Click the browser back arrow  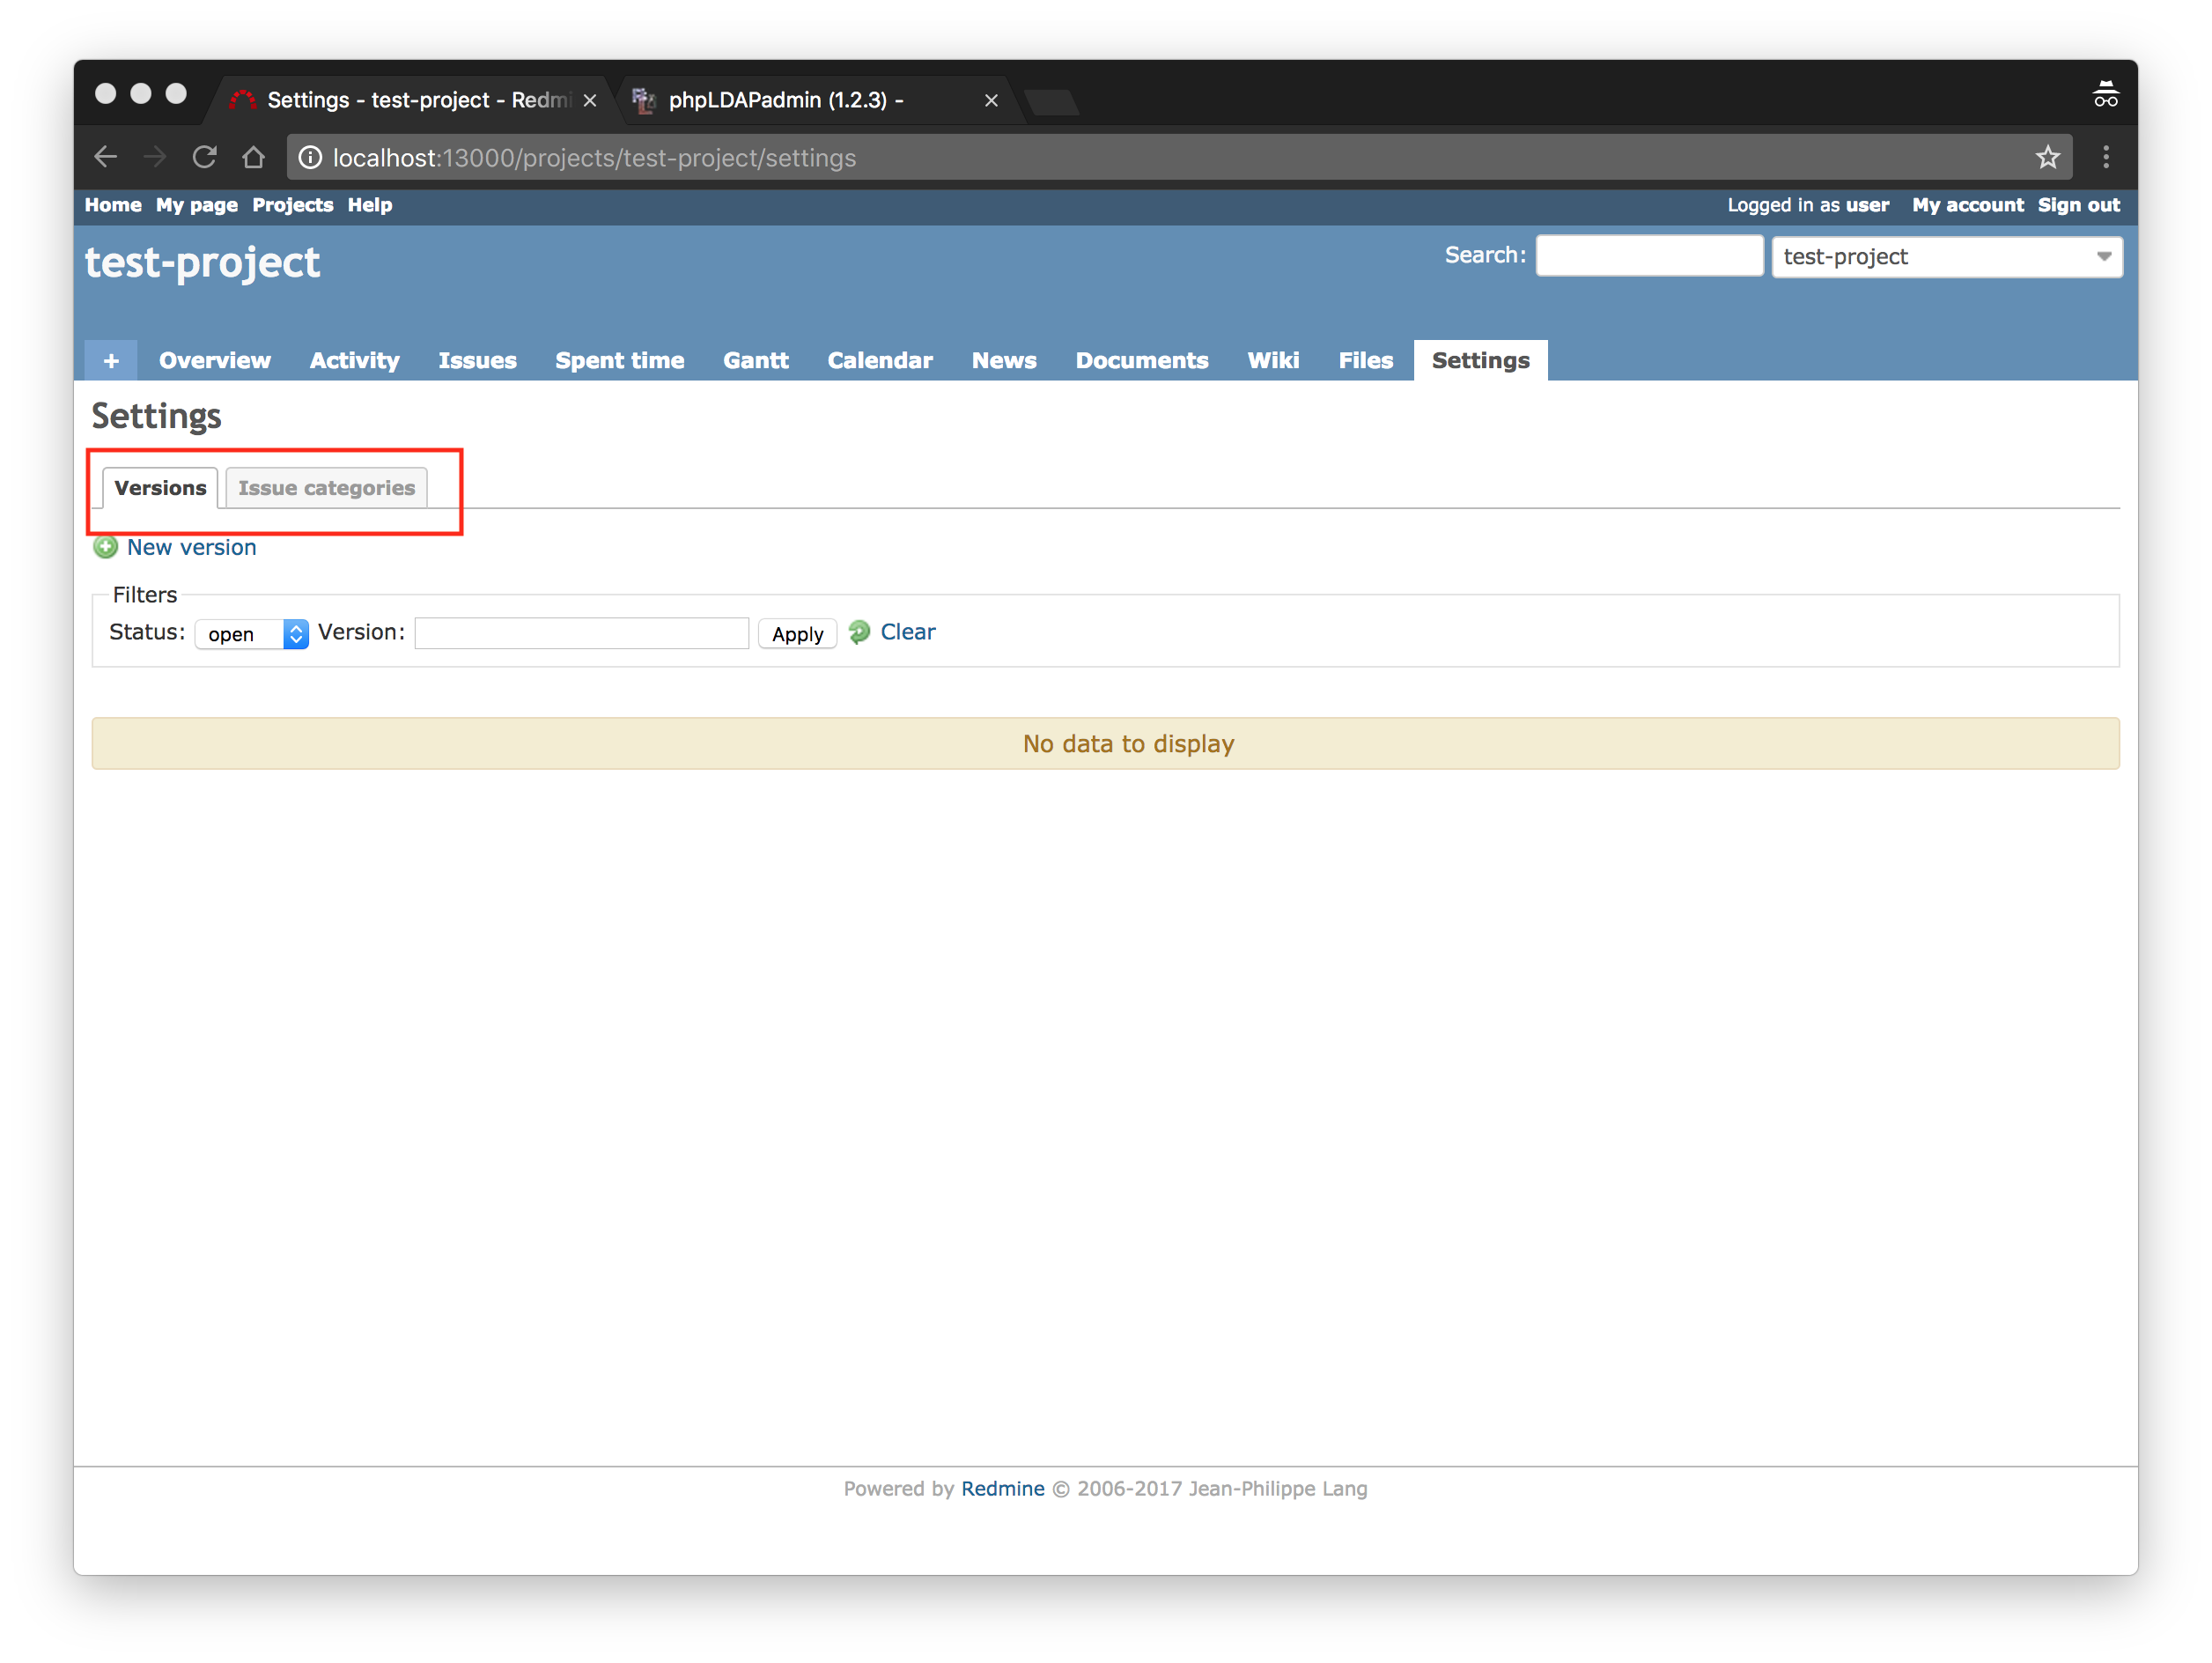coord(106,157)
